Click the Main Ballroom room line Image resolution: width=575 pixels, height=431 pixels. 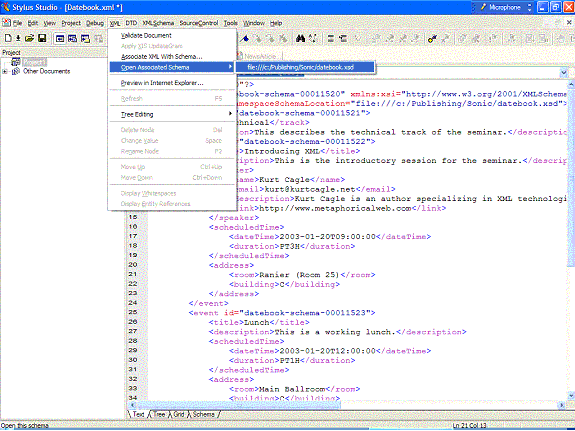tap(294, 389)
